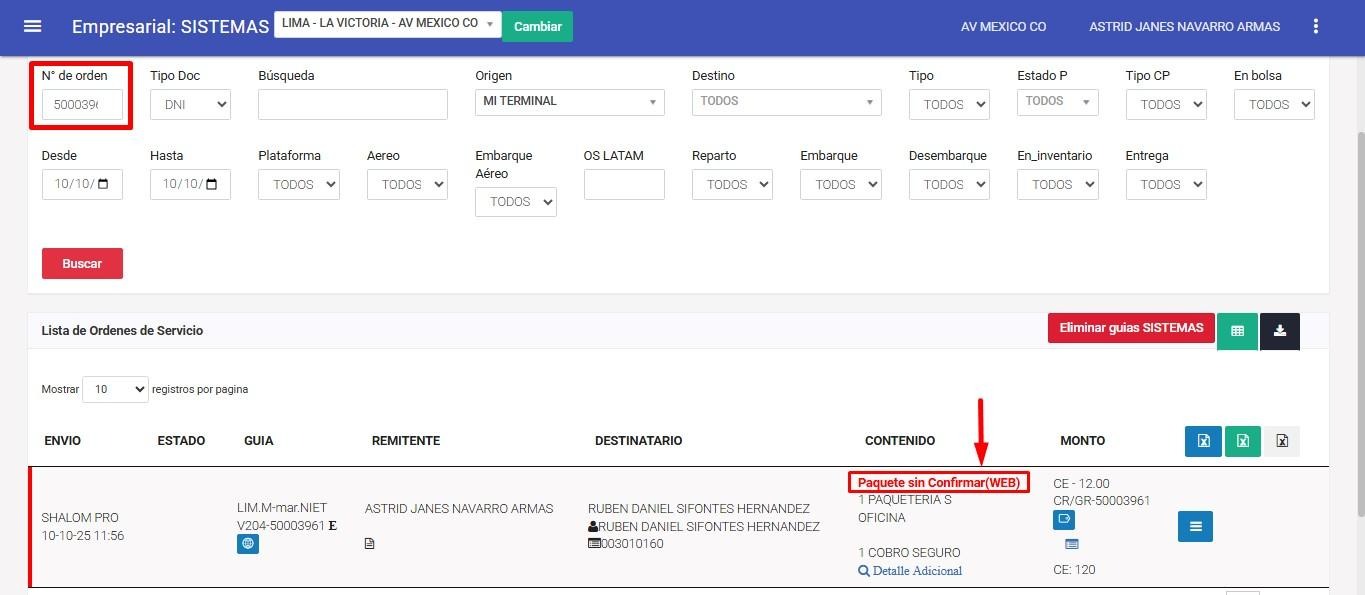
Task: Click the document icon under remitente name
Action: [x=370, y=544]
